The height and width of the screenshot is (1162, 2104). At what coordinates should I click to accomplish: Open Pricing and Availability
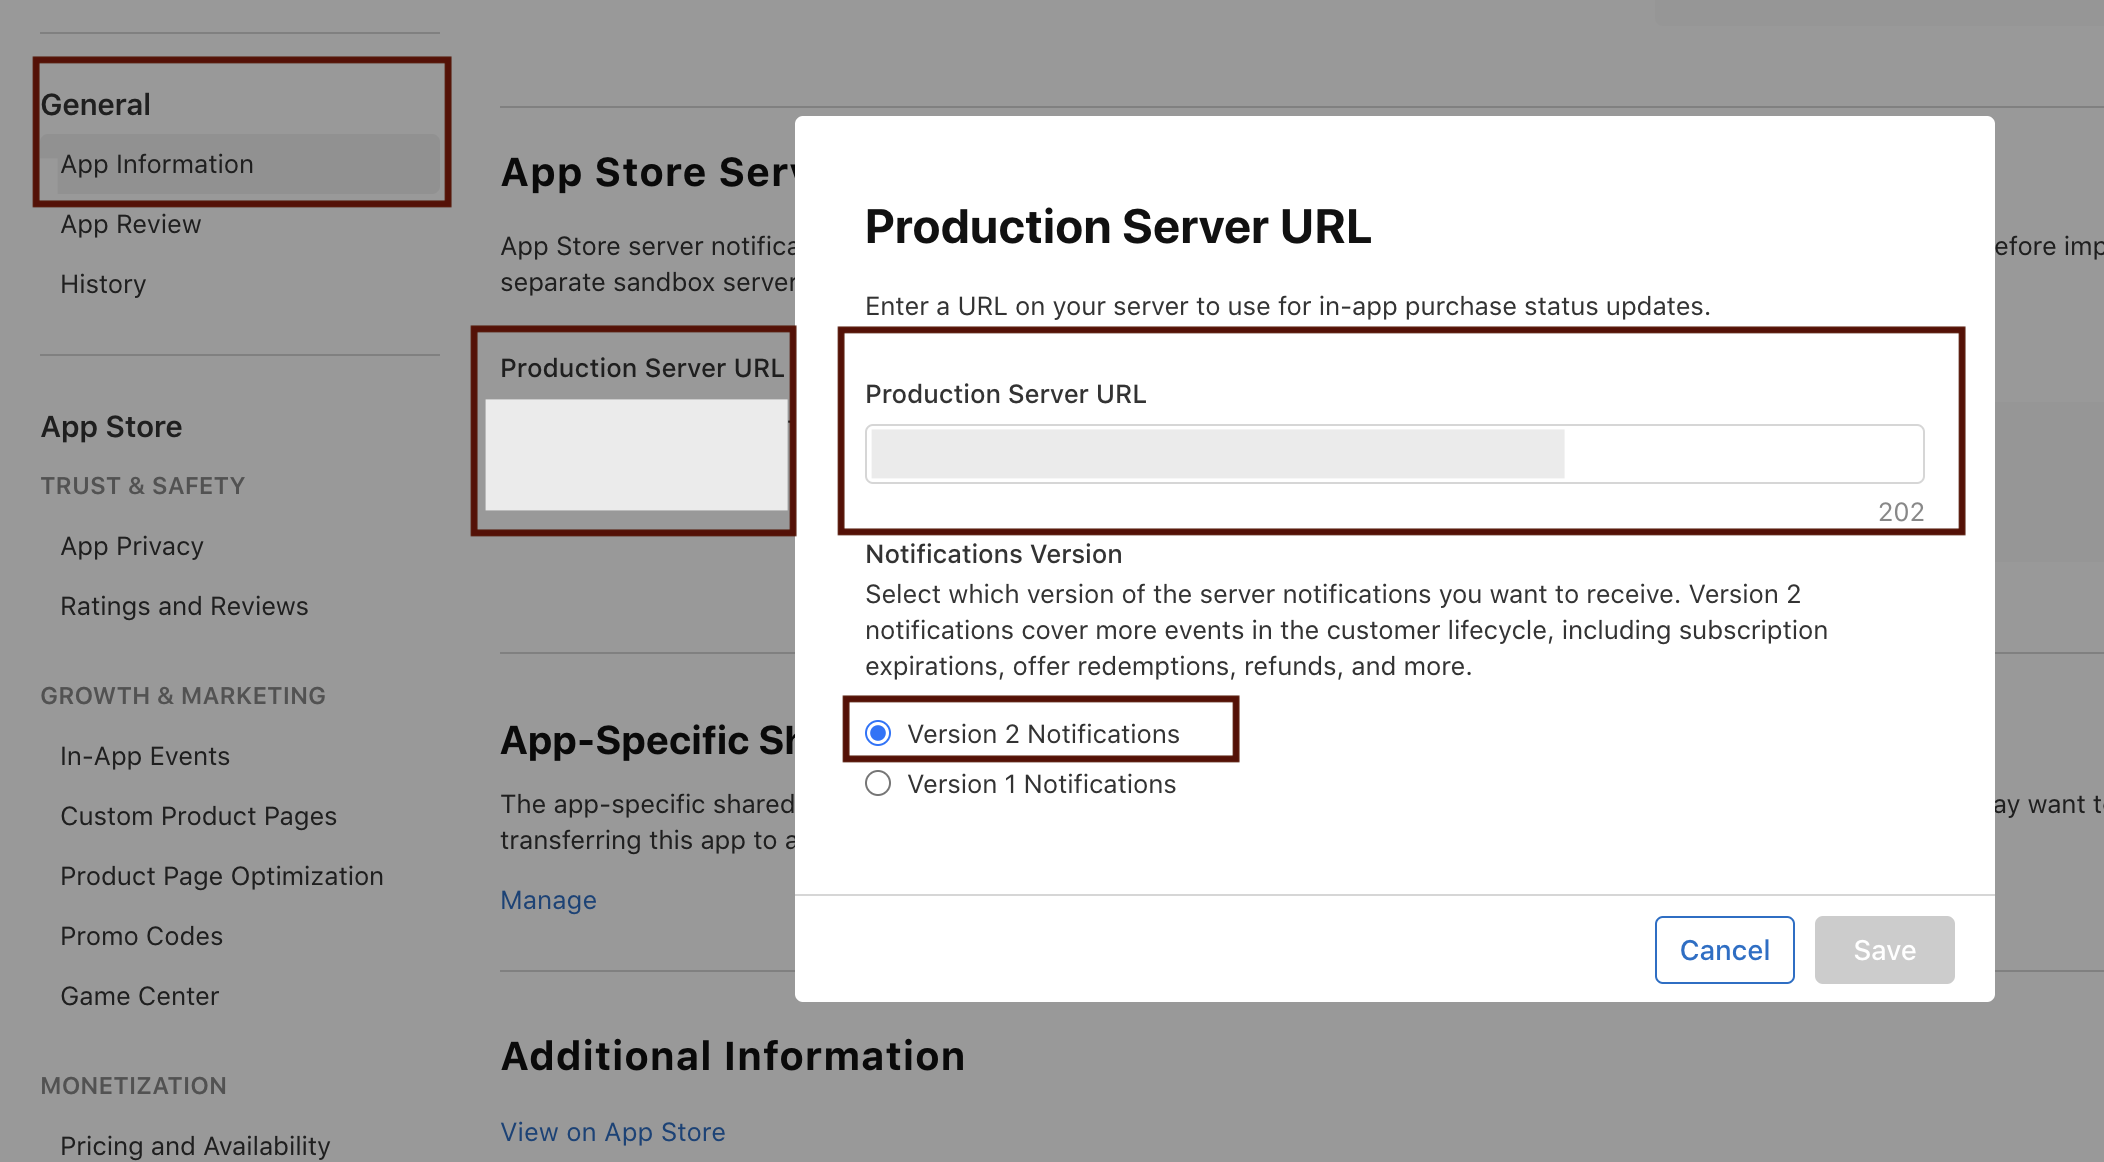pos(195,1145)
